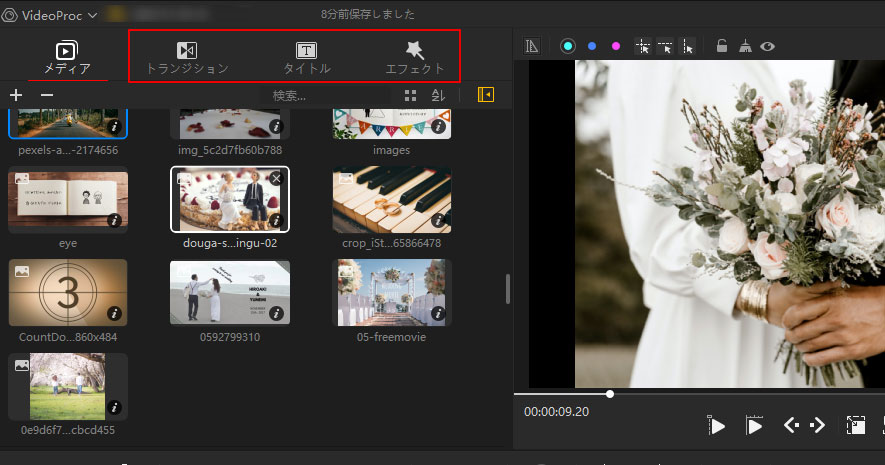Show info for the douga-s...ingu-02 clip
Screen dimensions: 885x465
click(276, 220)
